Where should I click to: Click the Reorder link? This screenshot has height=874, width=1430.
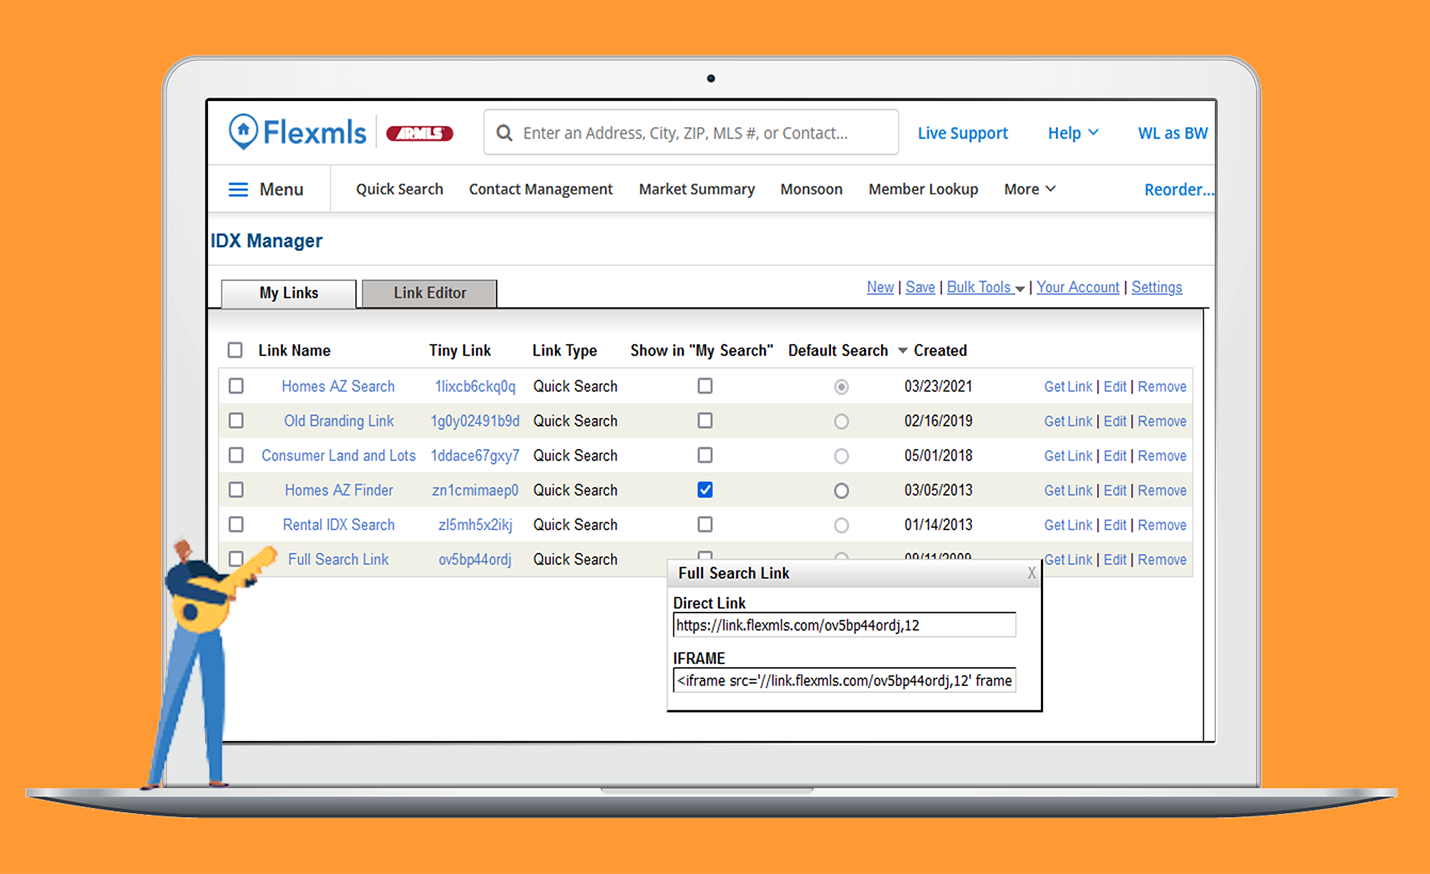1179,189
